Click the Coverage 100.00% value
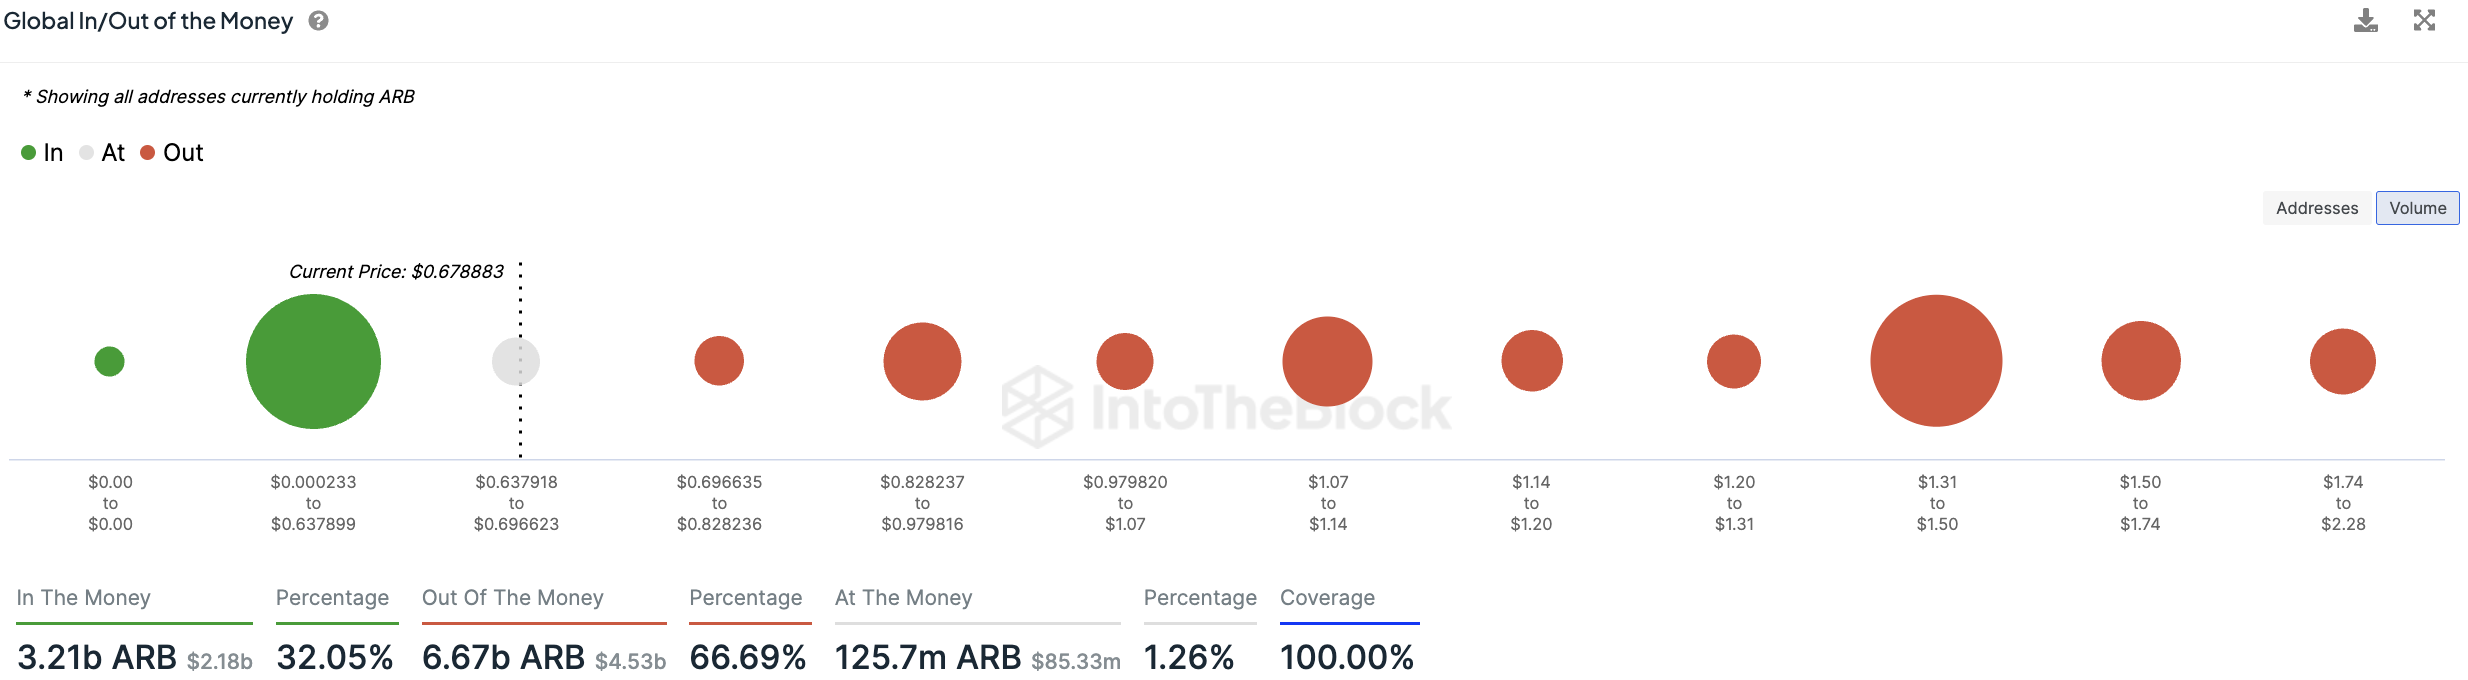This screenshot has width=2468, height=680. pyautogui.click(x=1346, y=657)
